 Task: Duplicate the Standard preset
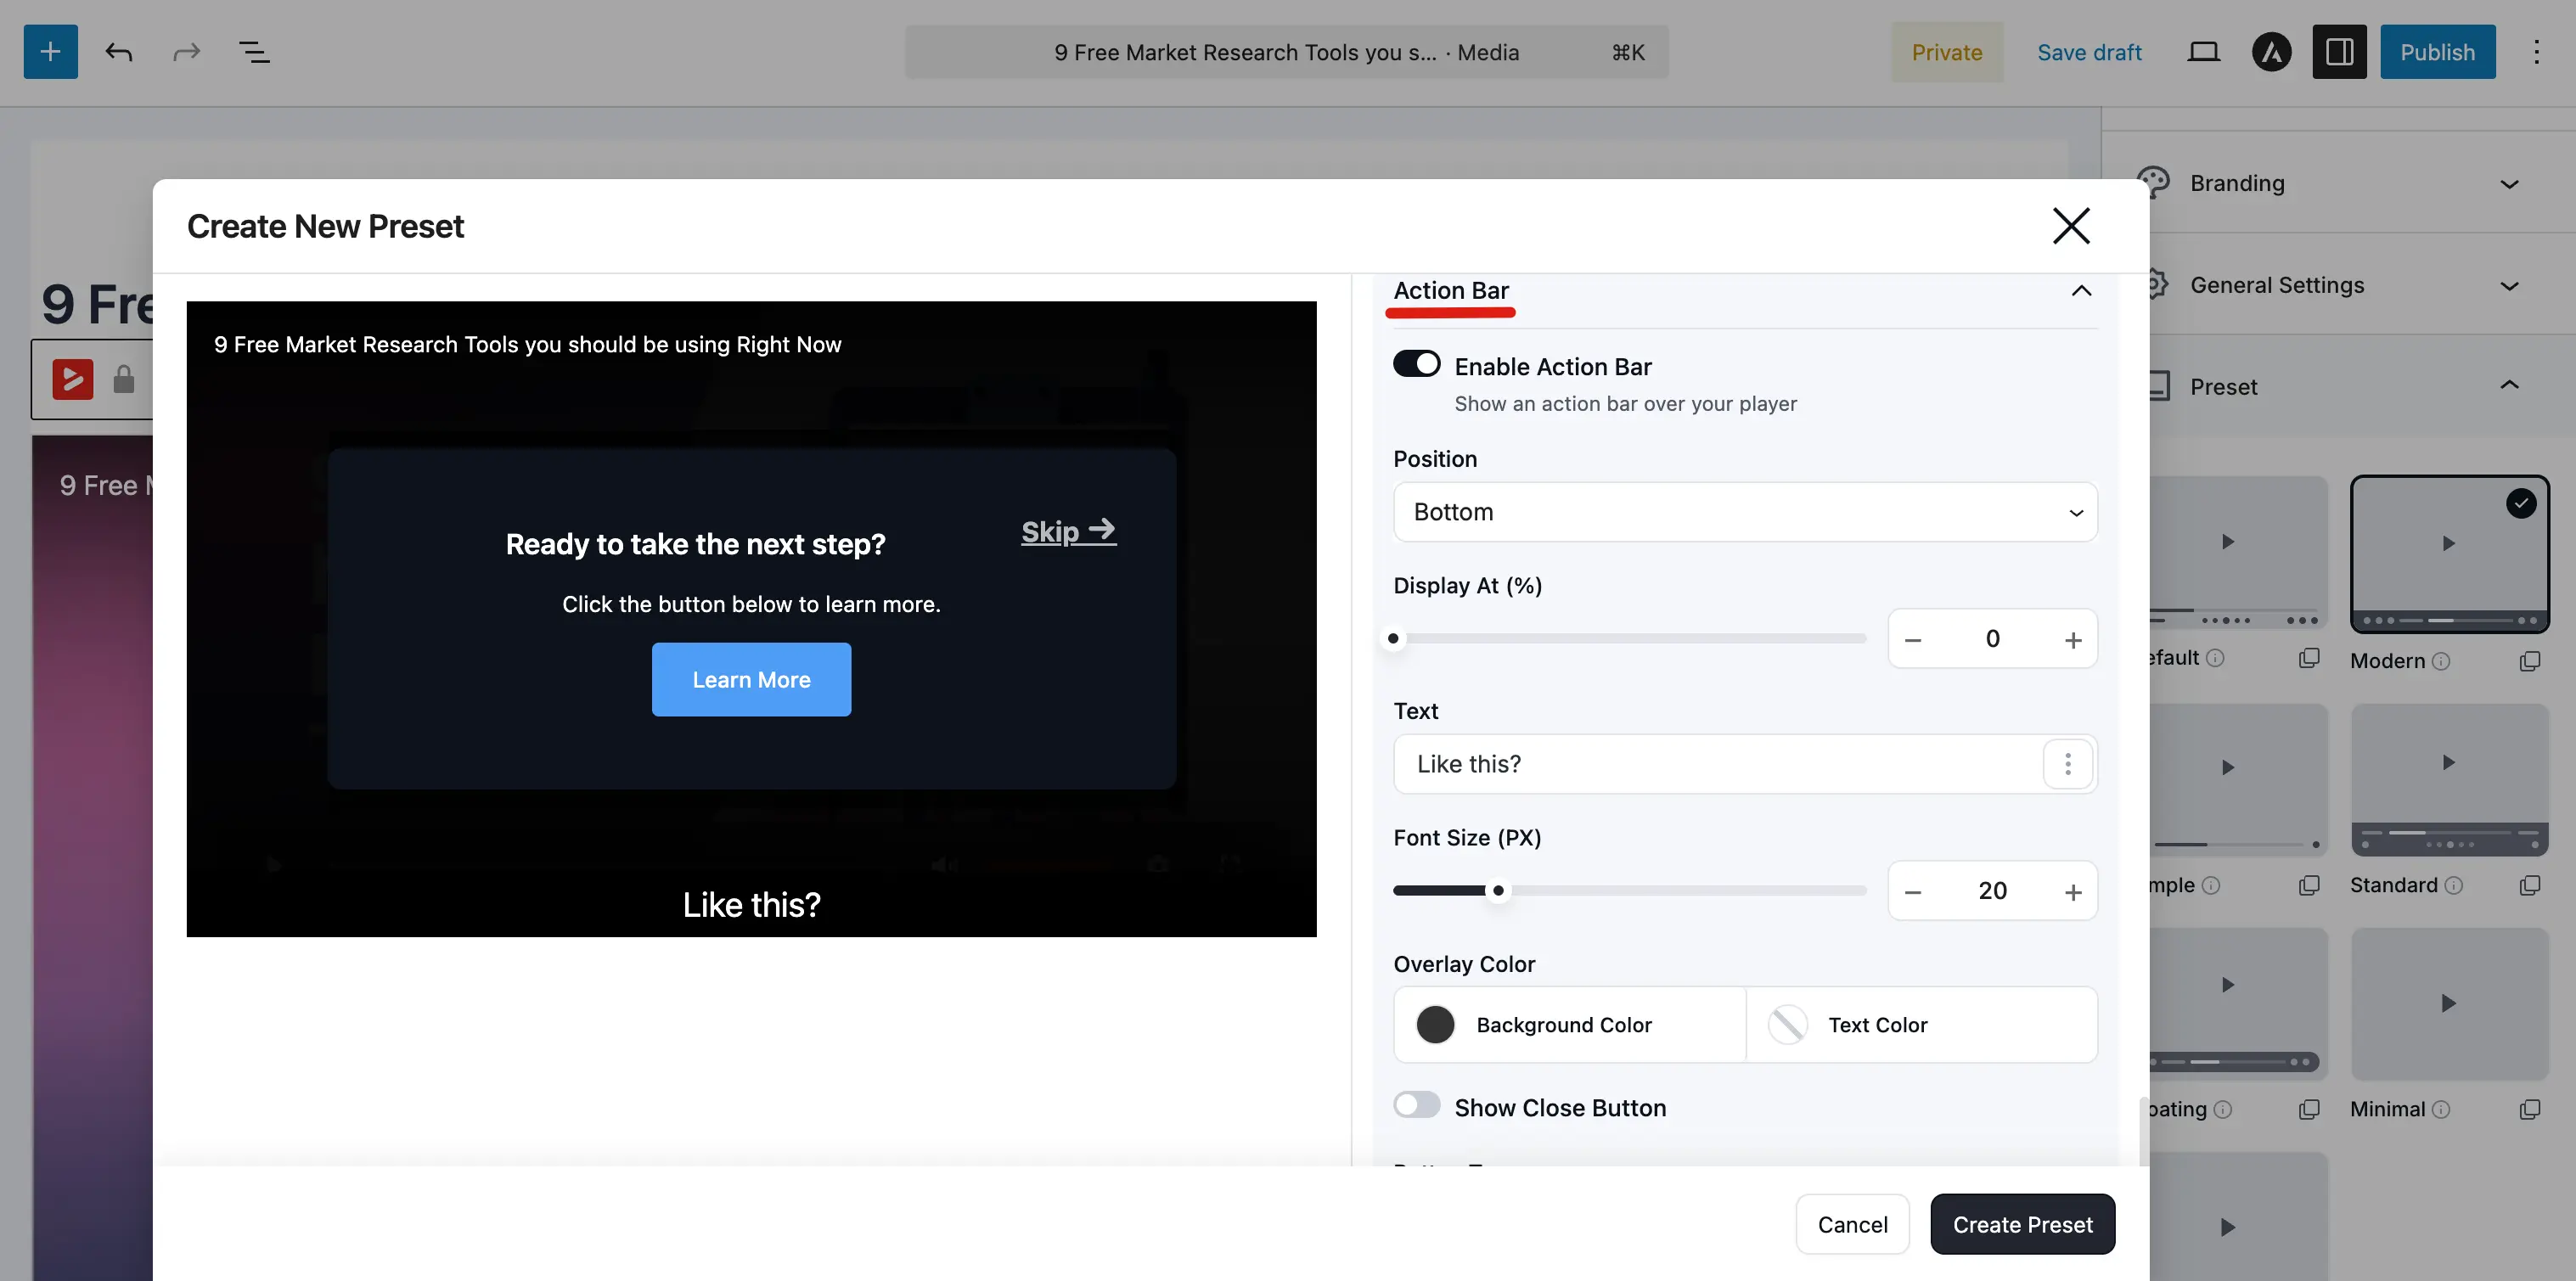pos(2529,885)
